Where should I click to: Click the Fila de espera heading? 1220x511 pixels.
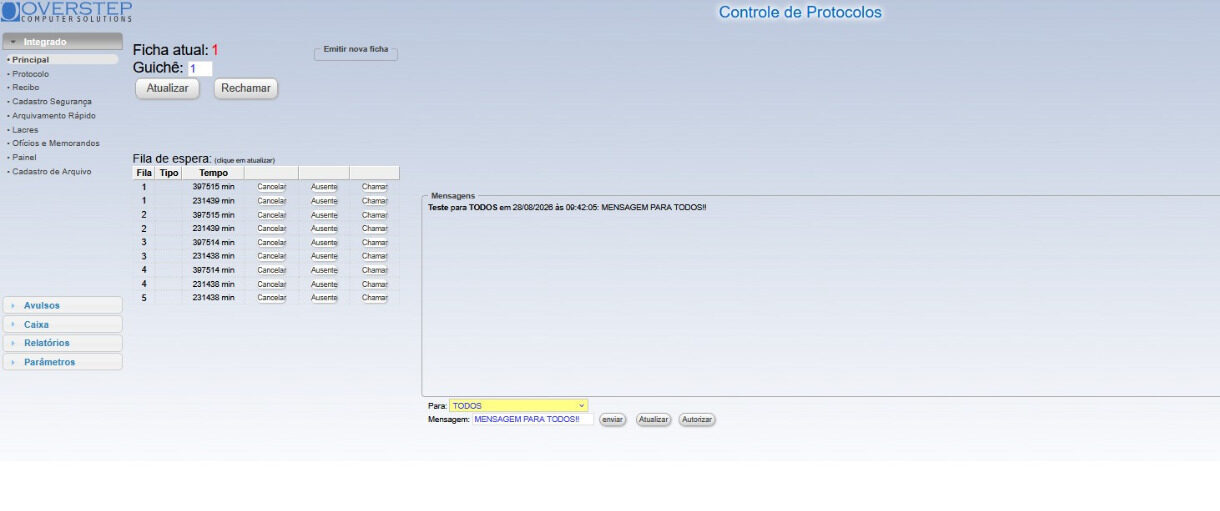pos(172,159)
